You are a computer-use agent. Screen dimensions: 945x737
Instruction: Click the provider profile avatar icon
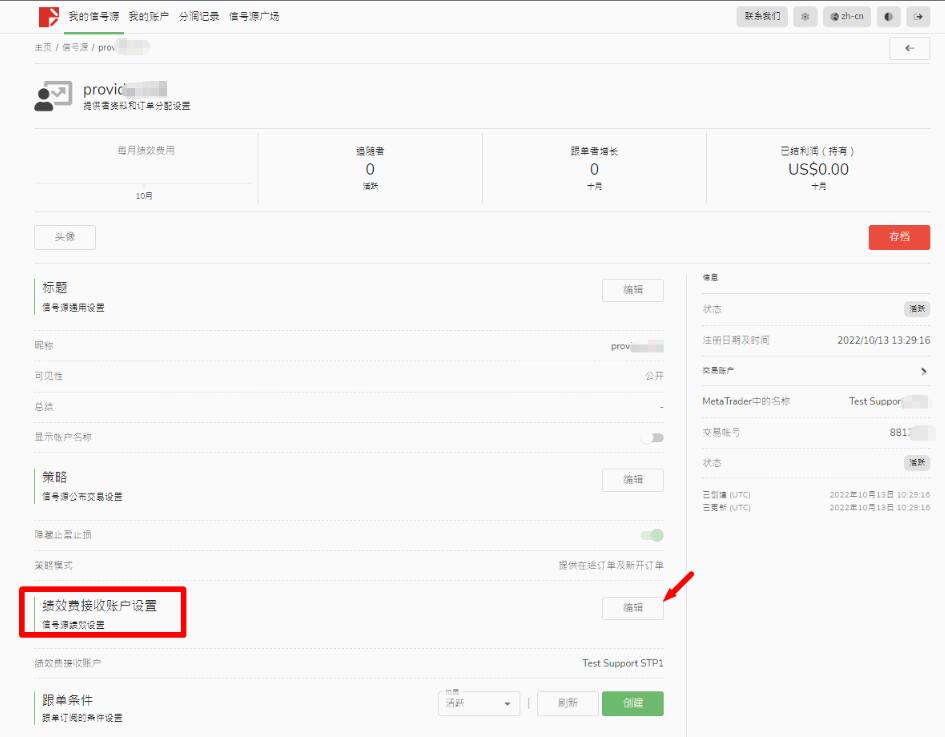tap(53, 96)
